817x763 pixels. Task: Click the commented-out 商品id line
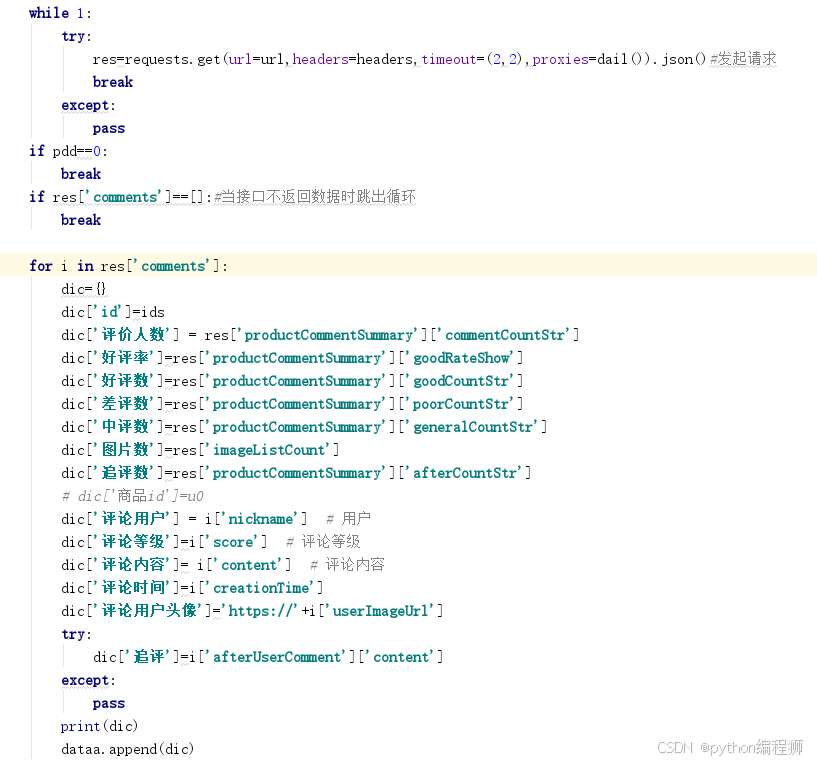132,496
